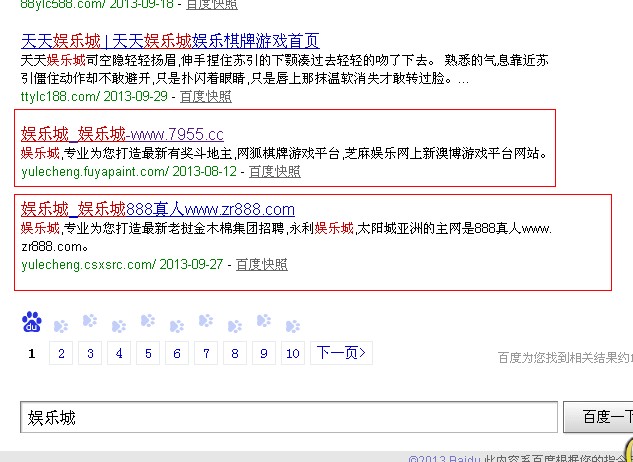Open 百度快照 for the 2013-09-18 result
Viewport: 633px width, 462px height.
[x=212, y=5]
